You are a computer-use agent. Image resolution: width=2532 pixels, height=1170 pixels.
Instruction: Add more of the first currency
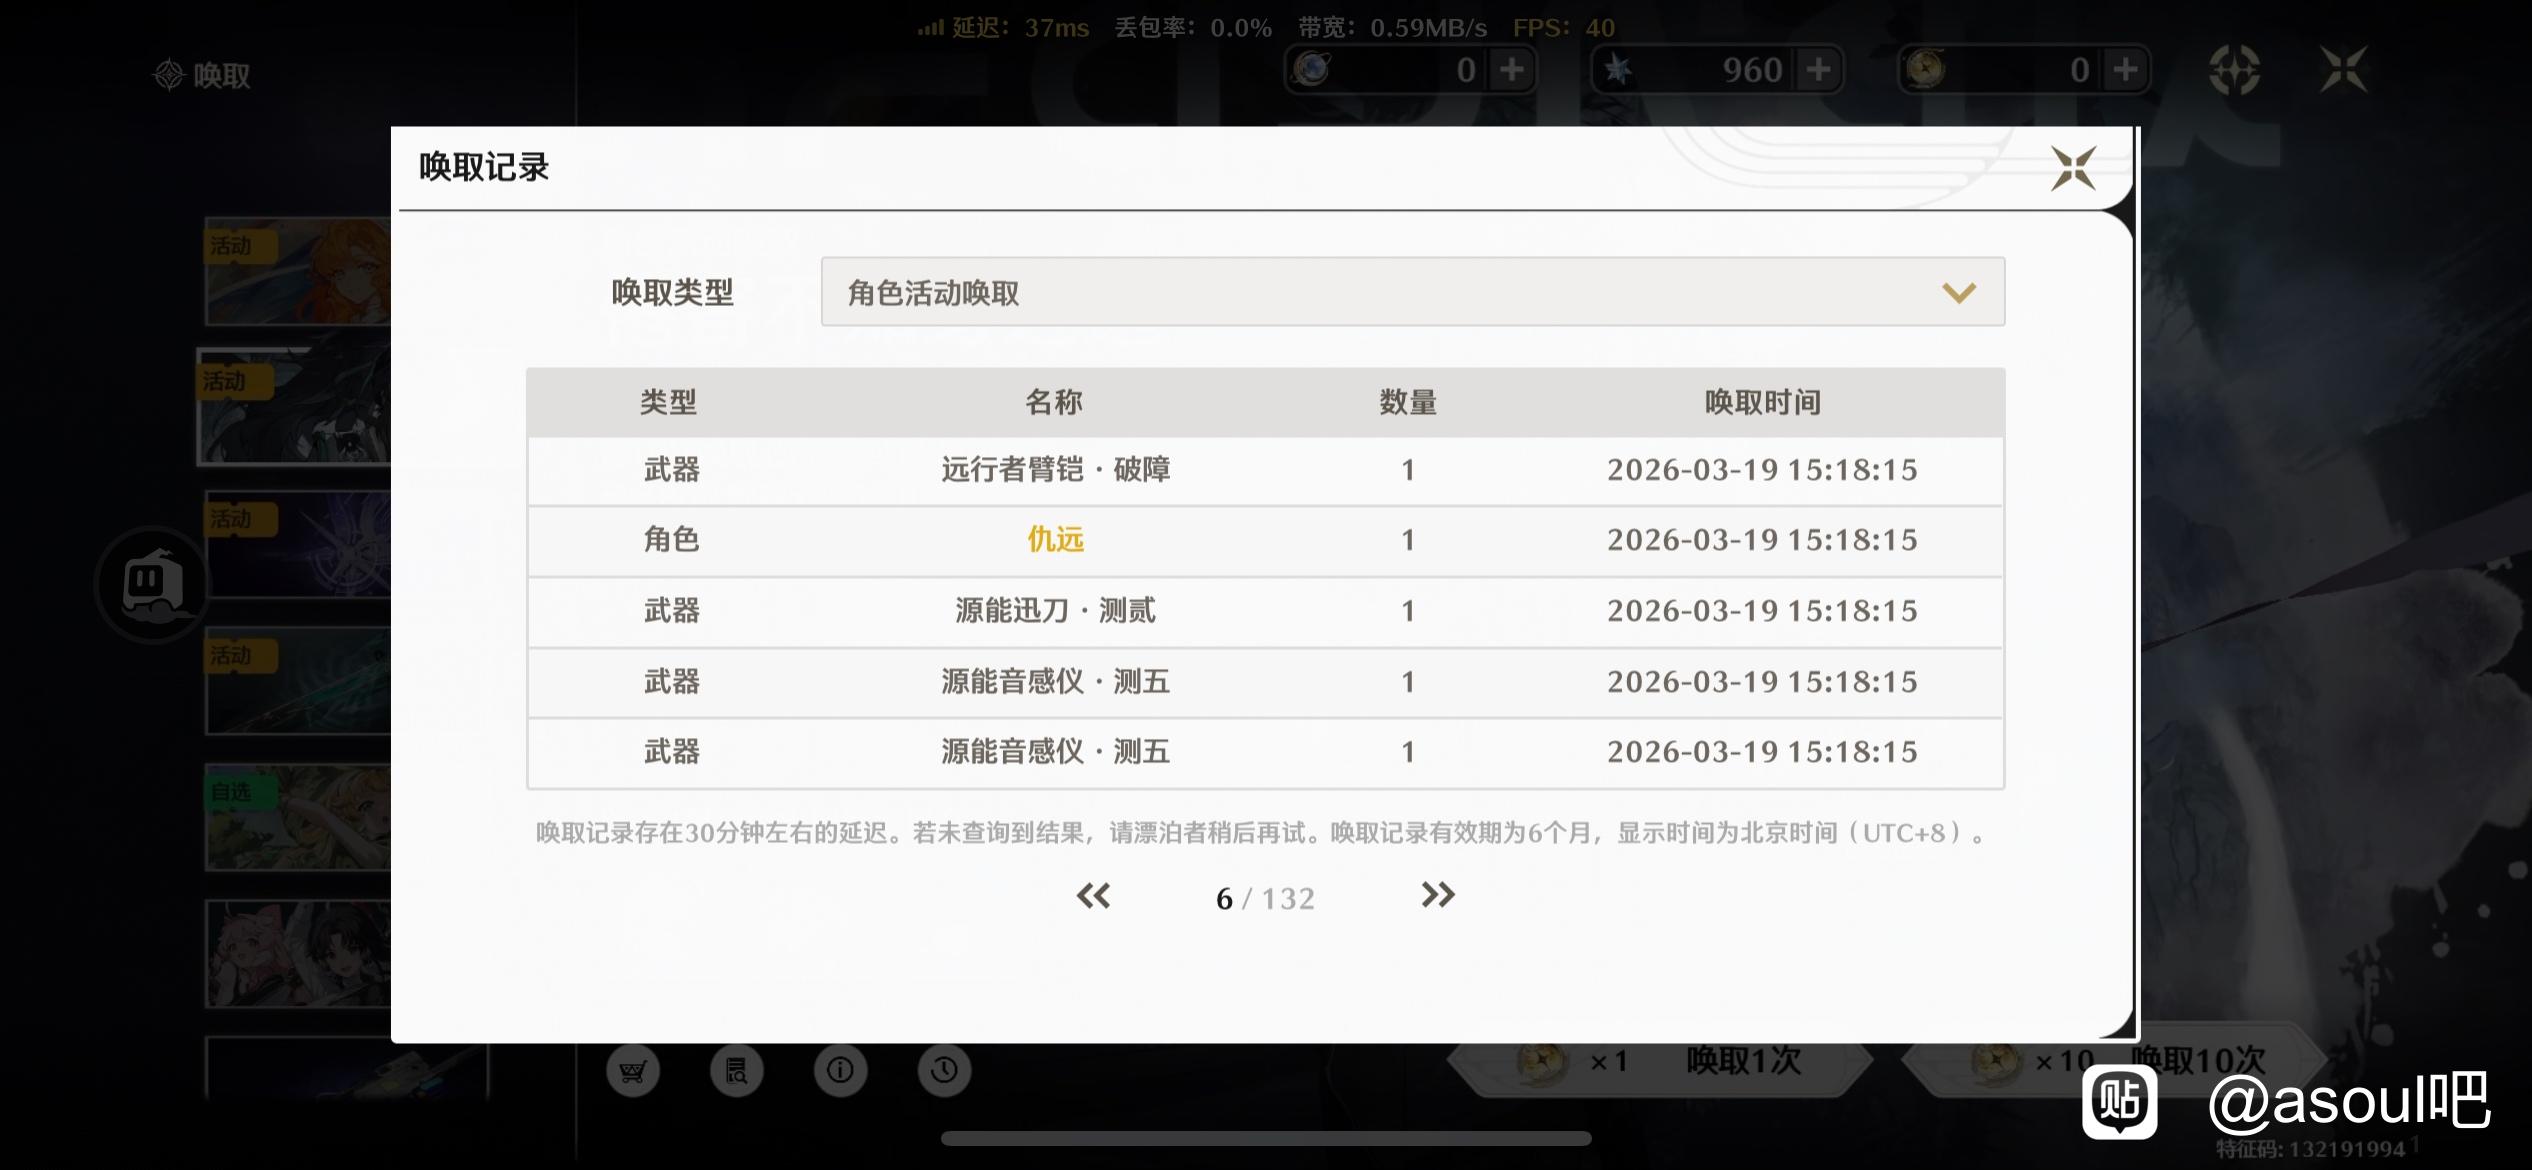[1512, 70]
